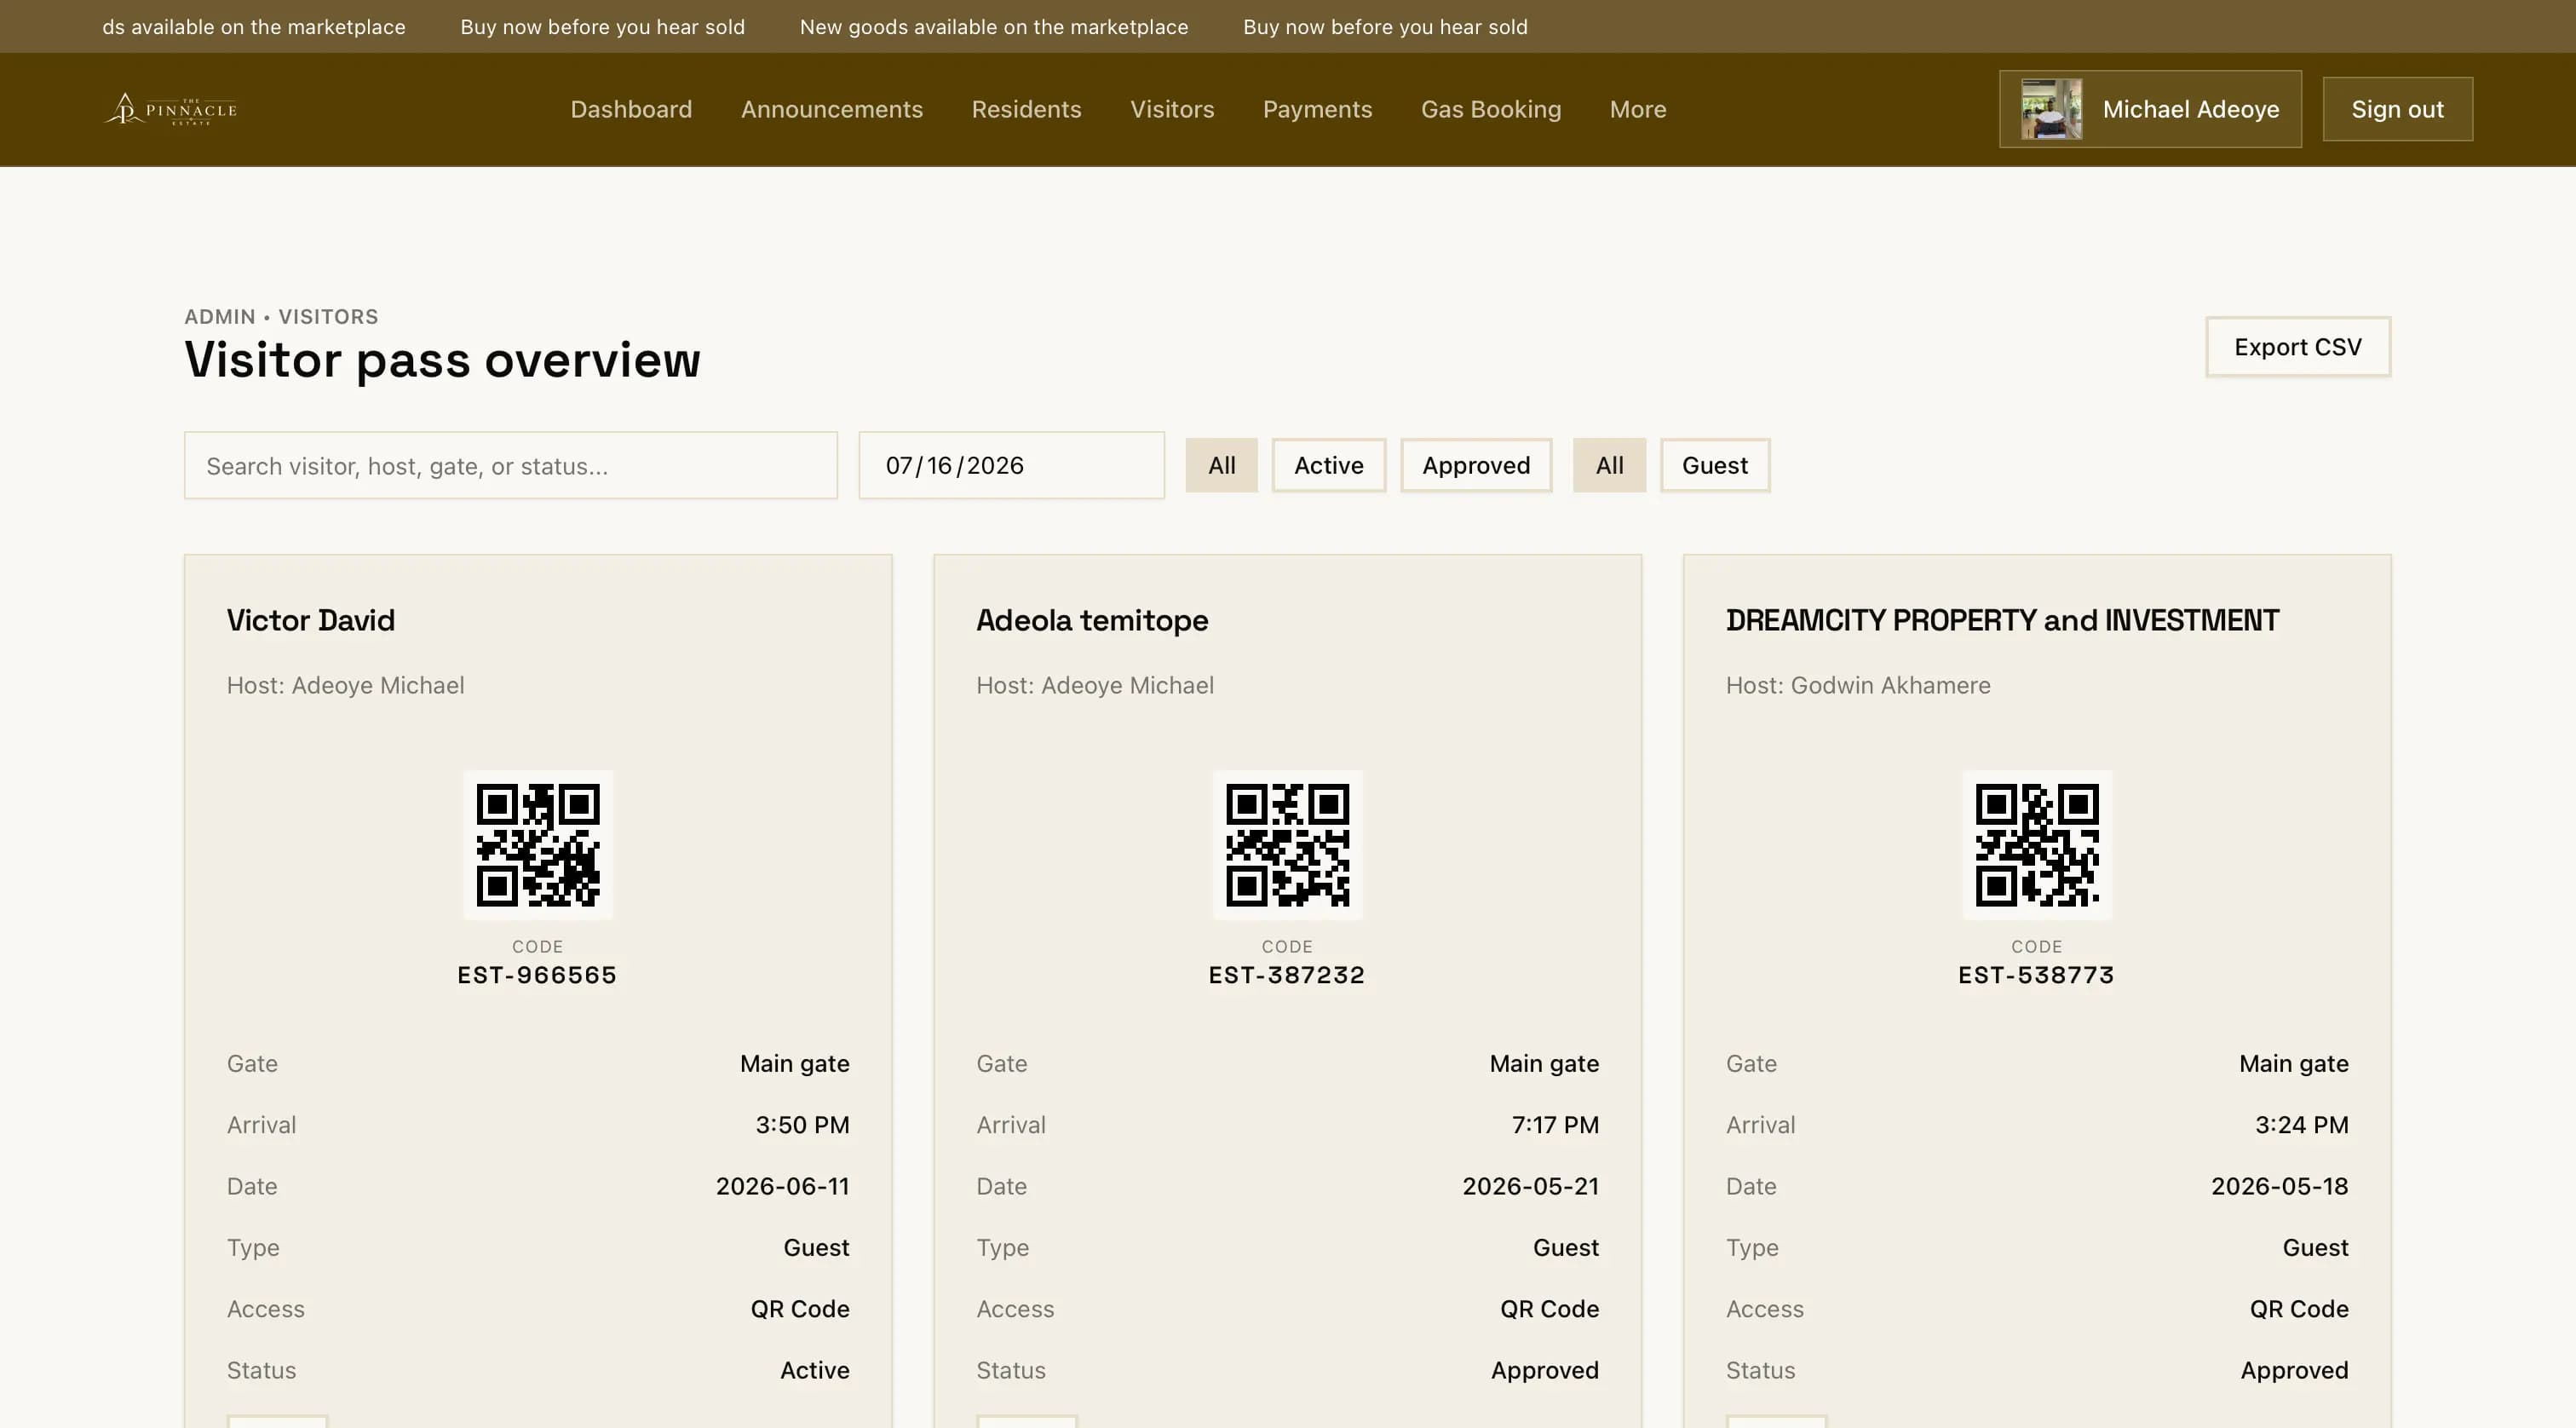Sign out of the account

pyautogui.click(x=2397, y=109)
